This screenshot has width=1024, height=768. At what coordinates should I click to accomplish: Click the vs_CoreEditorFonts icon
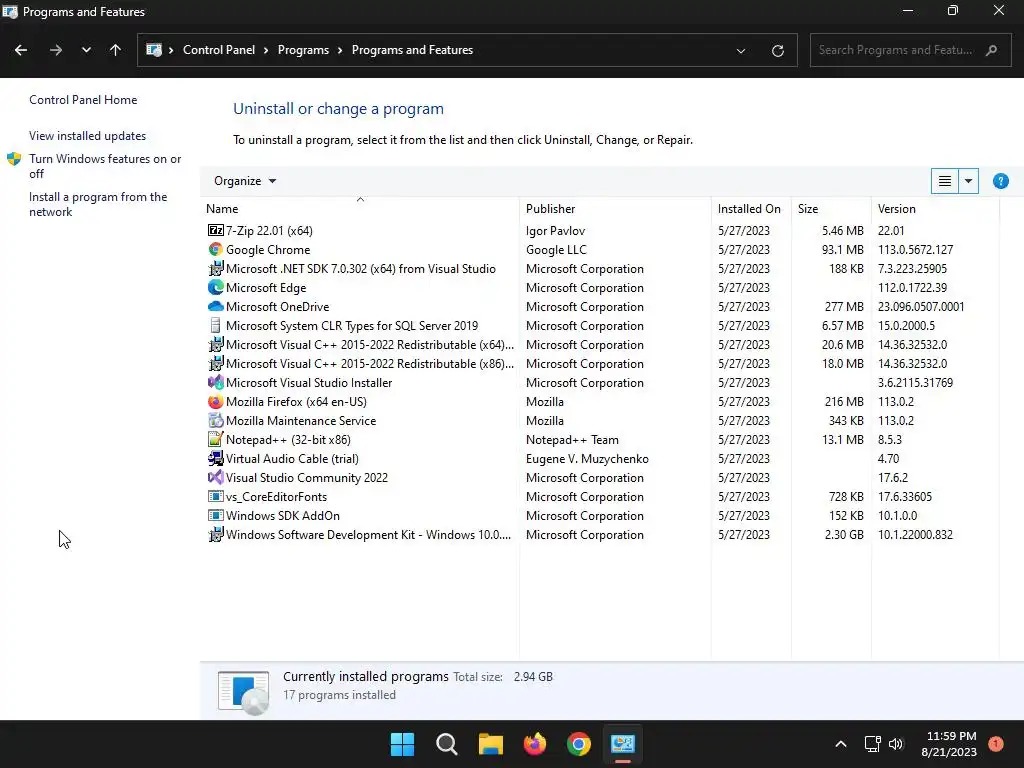click(216, 496)
